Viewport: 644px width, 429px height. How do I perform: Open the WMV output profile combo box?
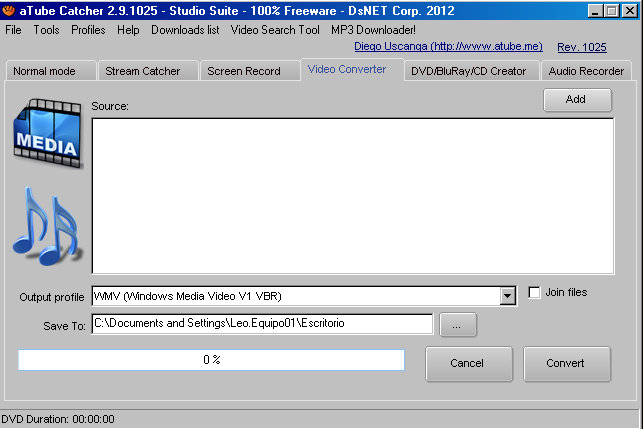coord(296,296)
